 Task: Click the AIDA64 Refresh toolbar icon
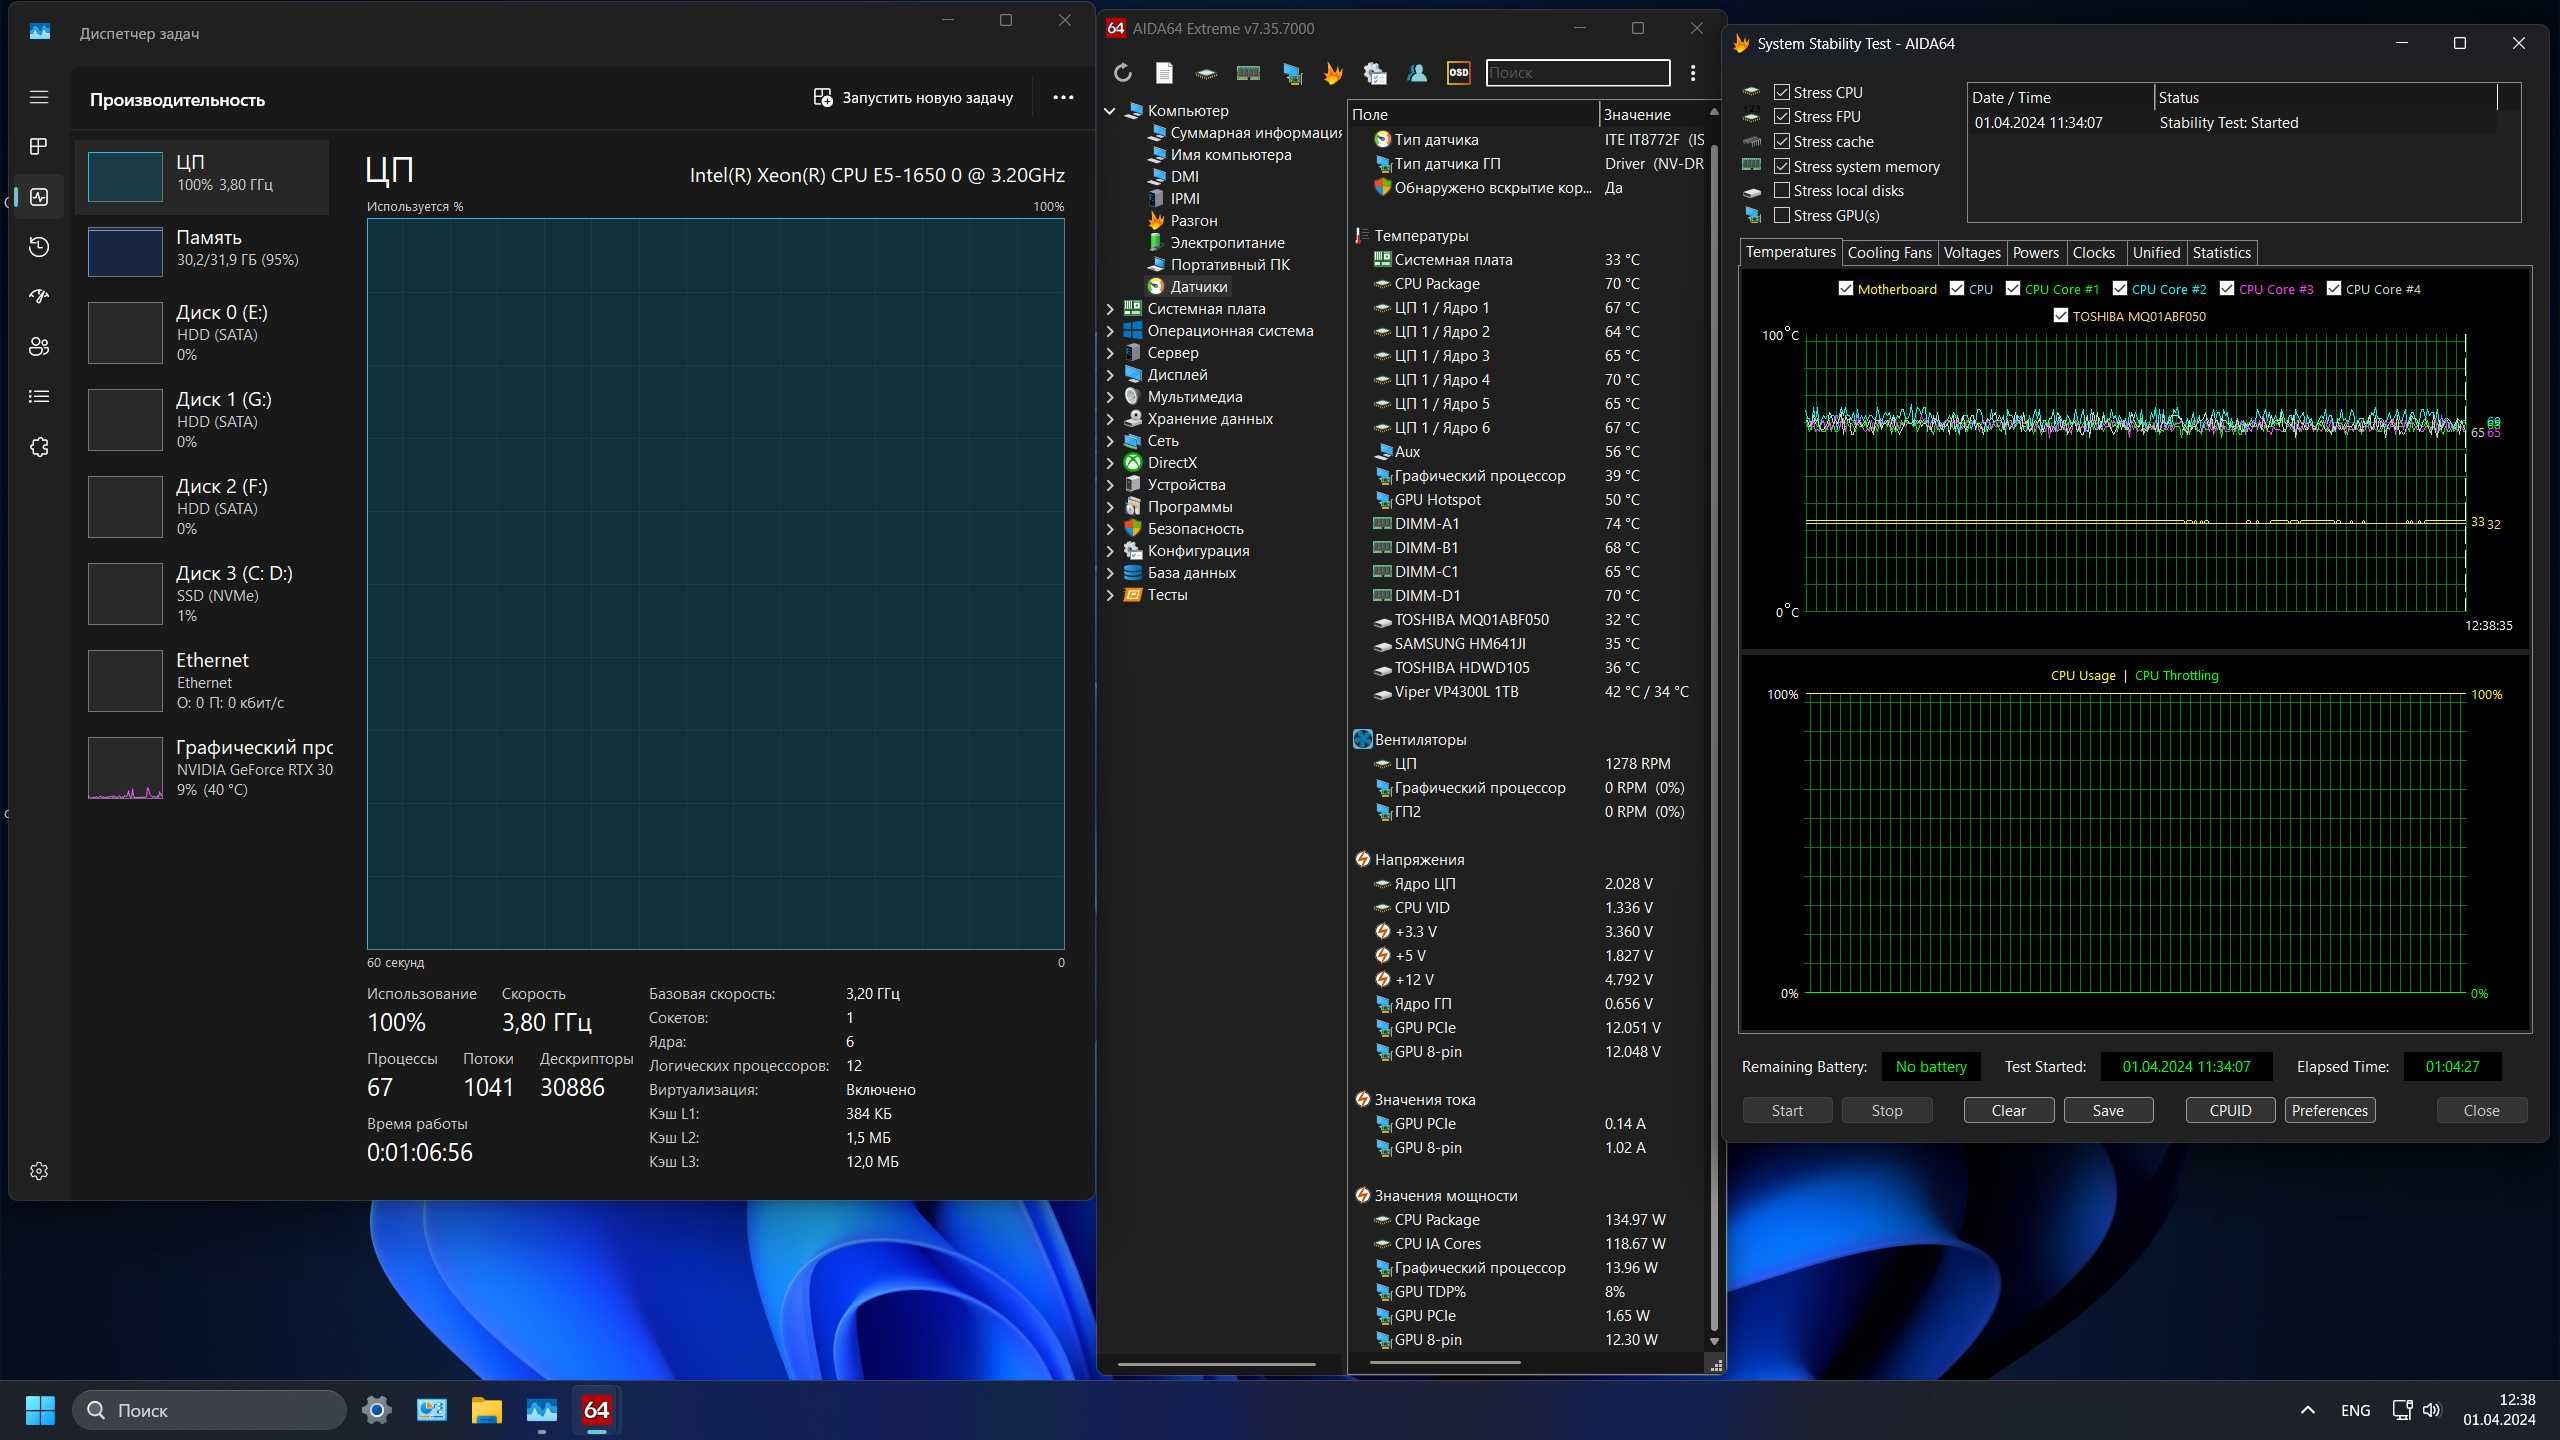point(1122,73)
